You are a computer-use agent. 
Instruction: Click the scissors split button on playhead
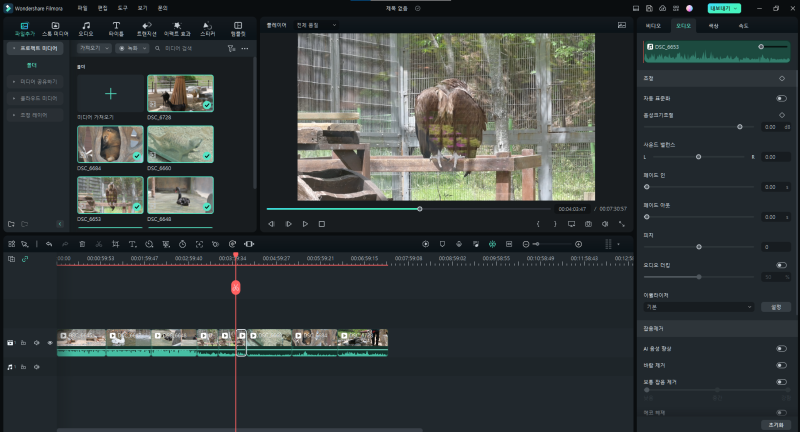(x=236, y=288)
